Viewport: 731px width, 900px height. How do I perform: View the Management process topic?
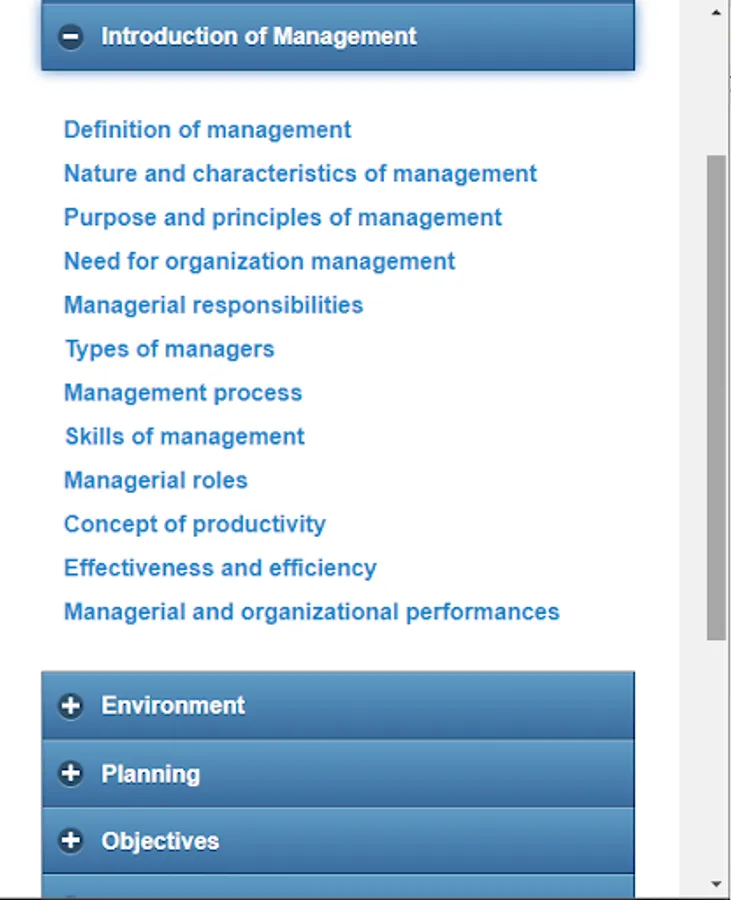click(183, 393)
